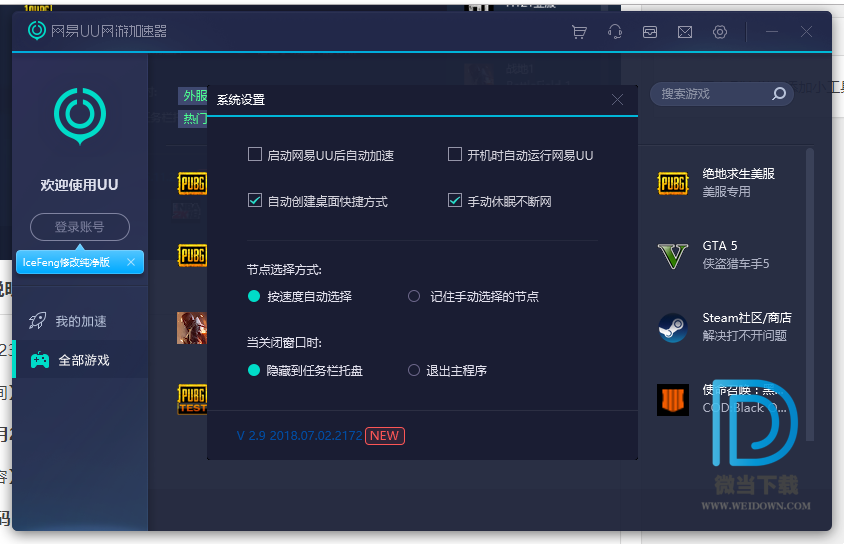This screenshot has height=544, width=844.
Task: Click the 欢迎使用UU greeting text
Action: tap(79, 185)
